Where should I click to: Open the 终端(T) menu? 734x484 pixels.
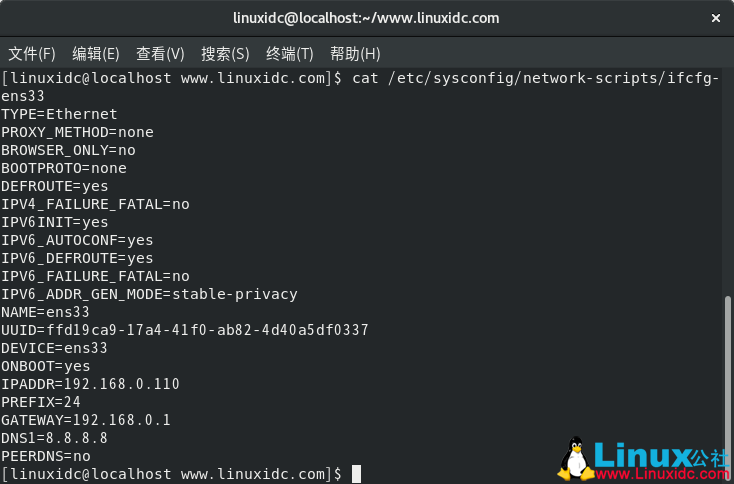click(x=290, y=53)
